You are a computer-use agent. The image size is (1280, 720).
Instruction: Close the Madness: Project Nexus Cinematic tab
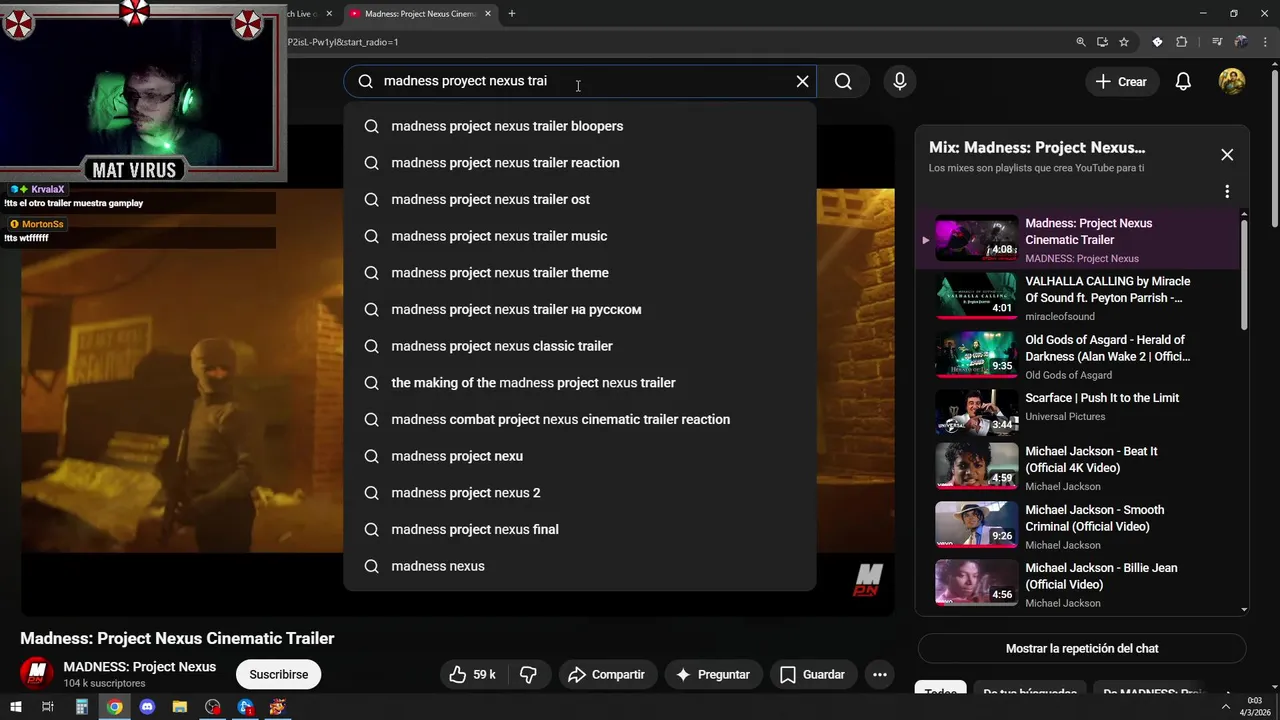(x=488, y=14)
